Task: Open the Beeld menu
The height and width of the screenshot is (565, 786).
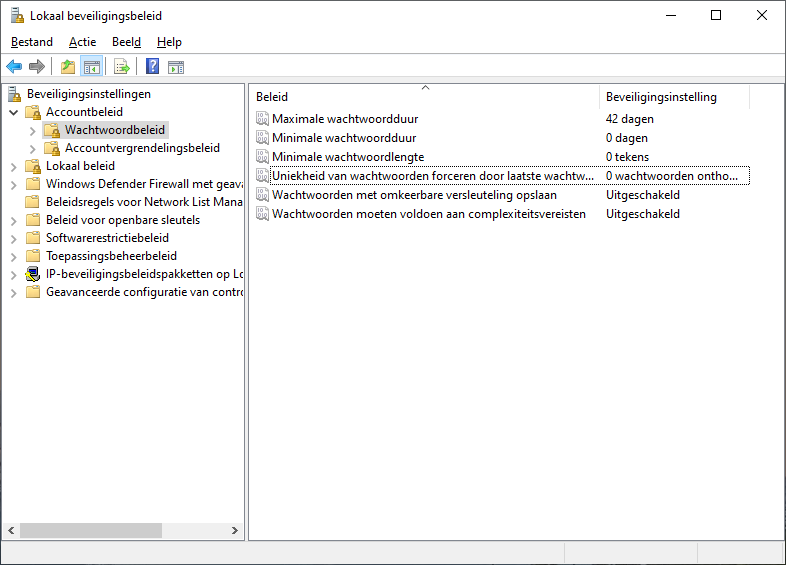Action: point(126,42)
